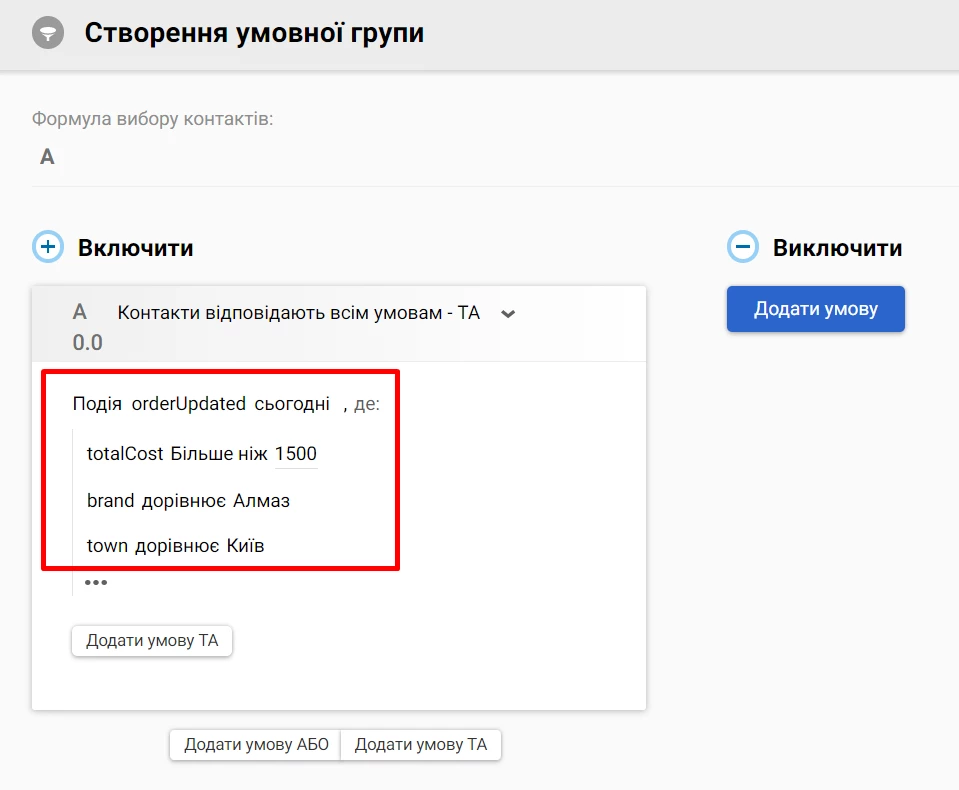Click the Включити heading

(x=135, y=248)
